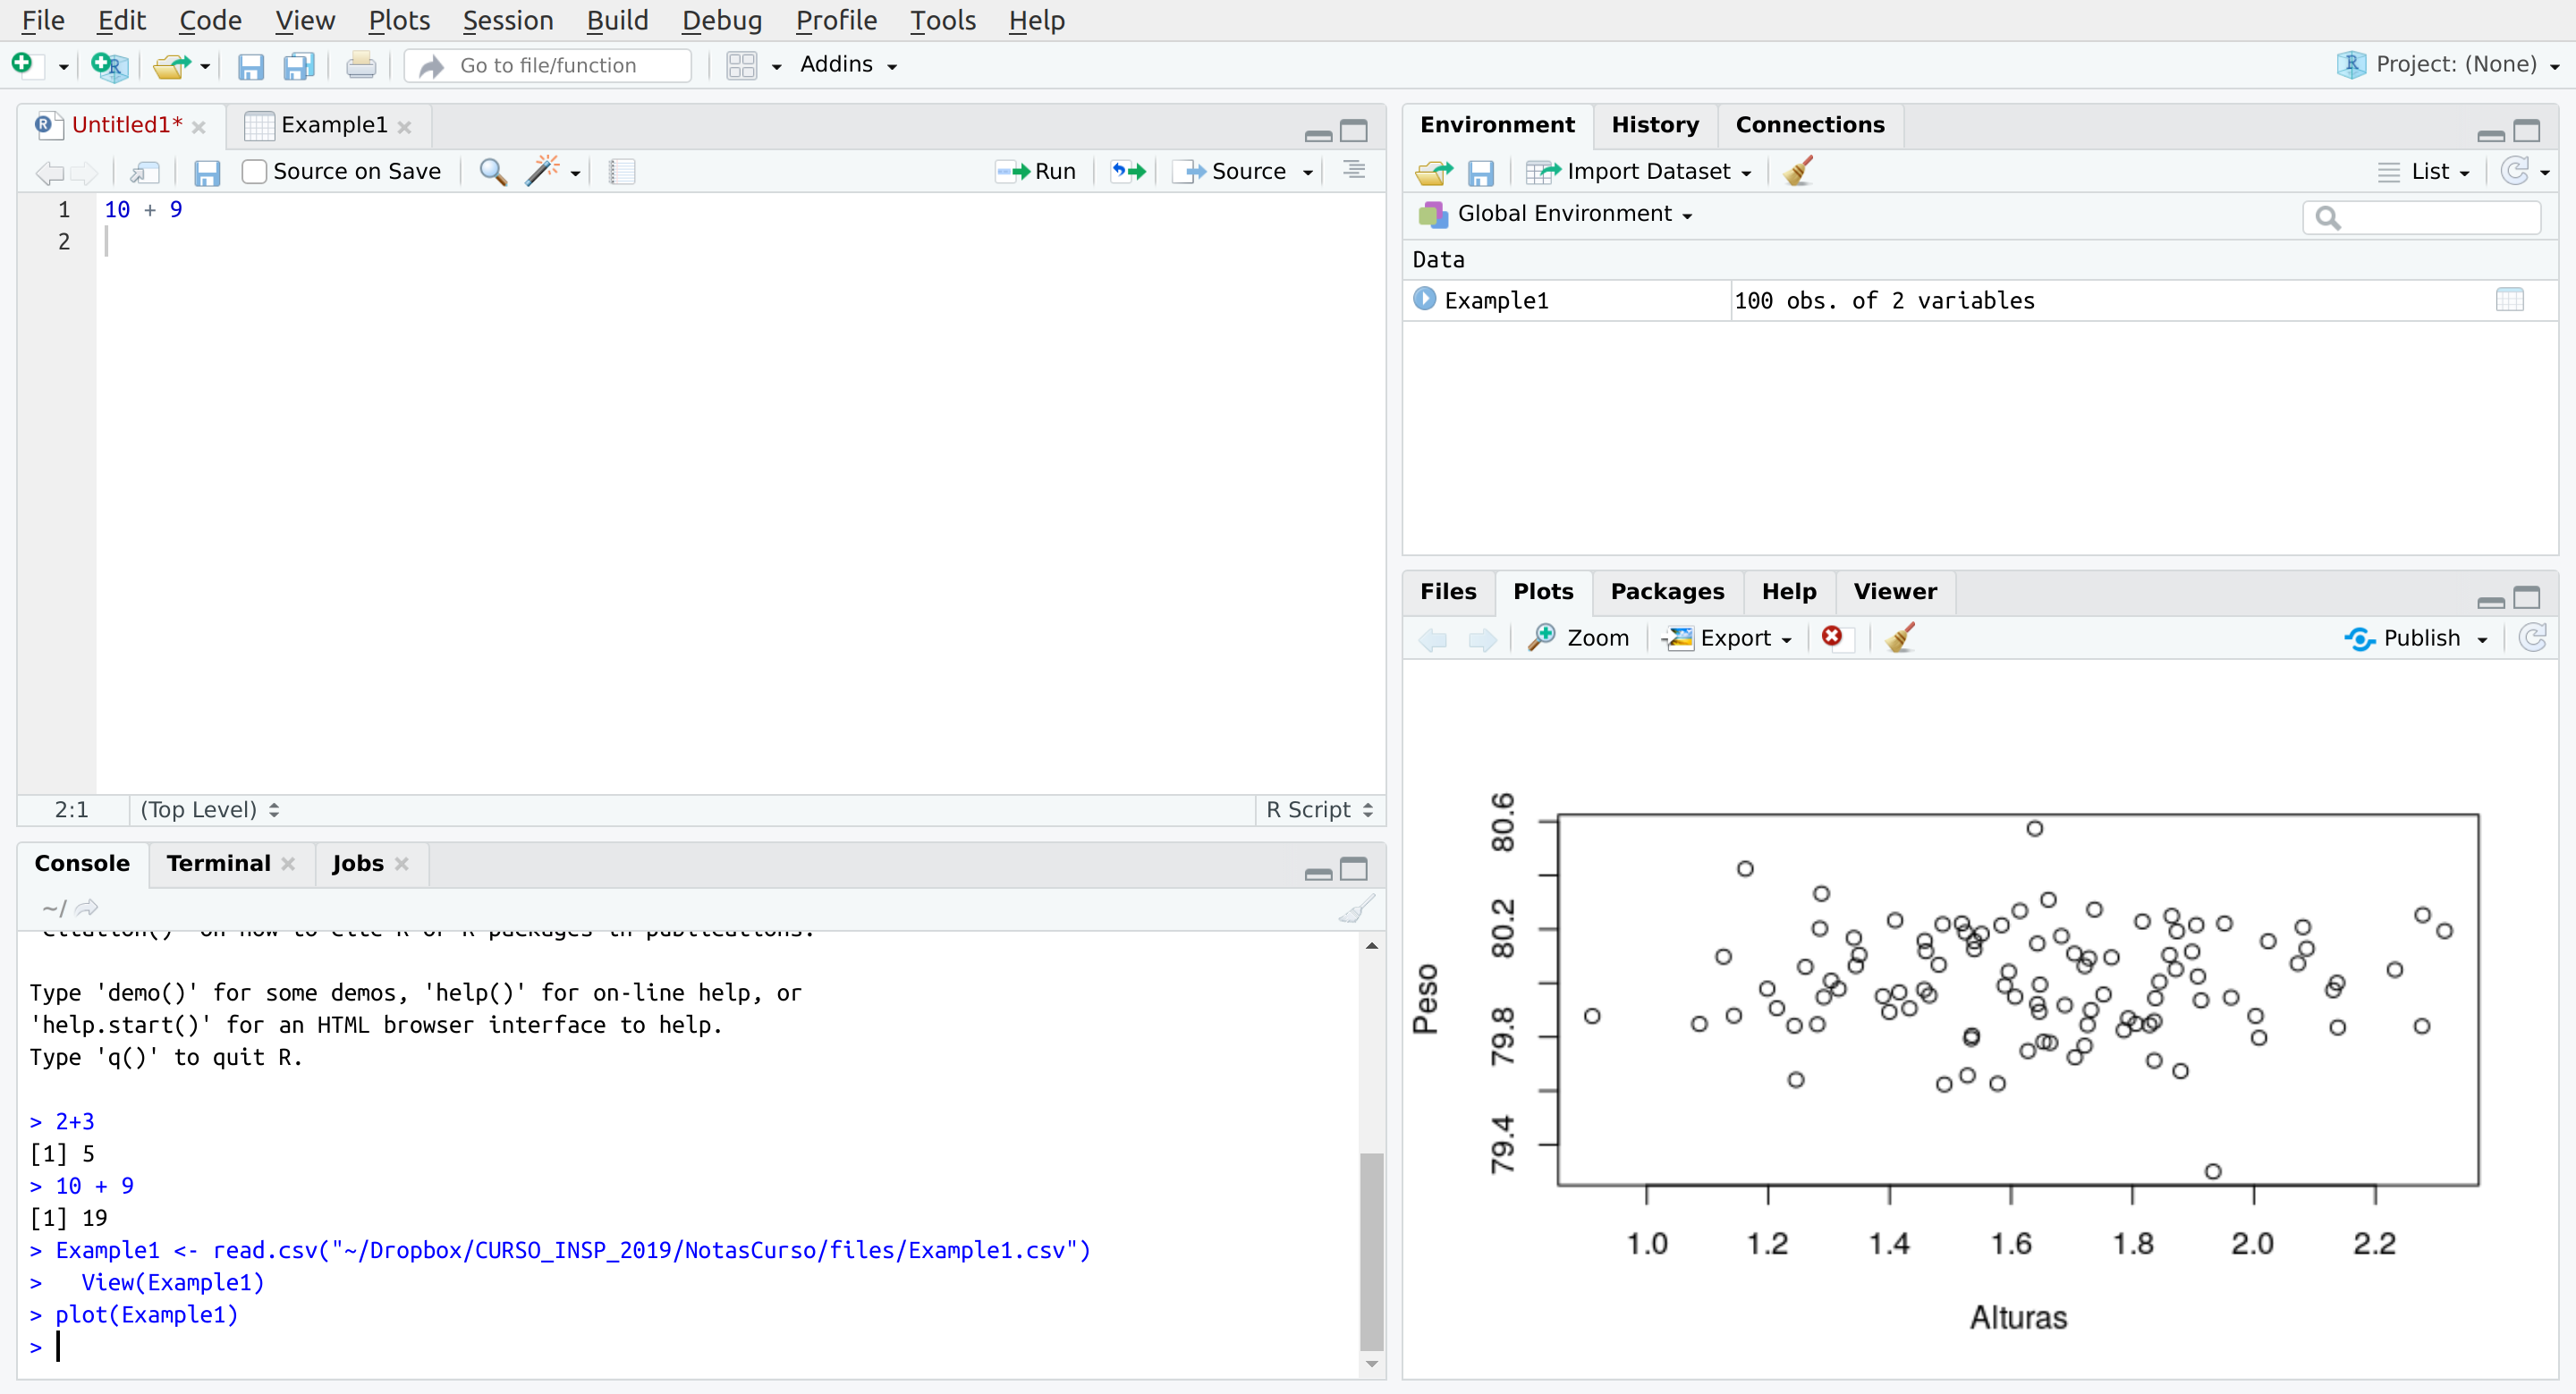The image size is (2576, 1394).
Task: Open Publish options dropdown arrow
Action: [2482, 640]
